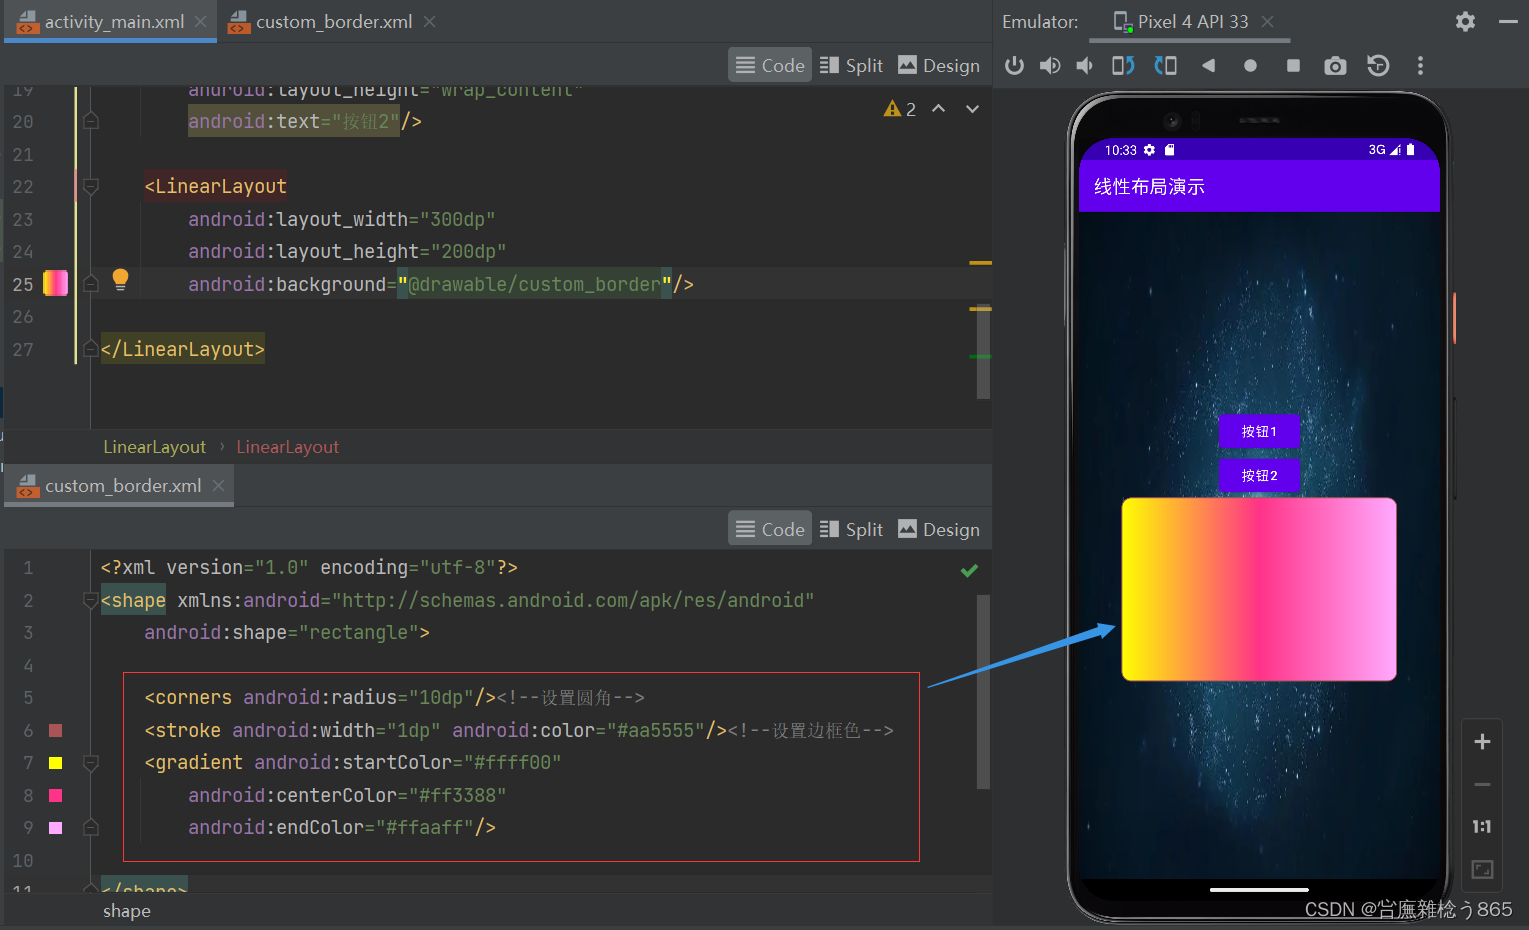Collapse the shape tag fold on line 2
This screenshot has height=930, width=1529.
point(91,600)
